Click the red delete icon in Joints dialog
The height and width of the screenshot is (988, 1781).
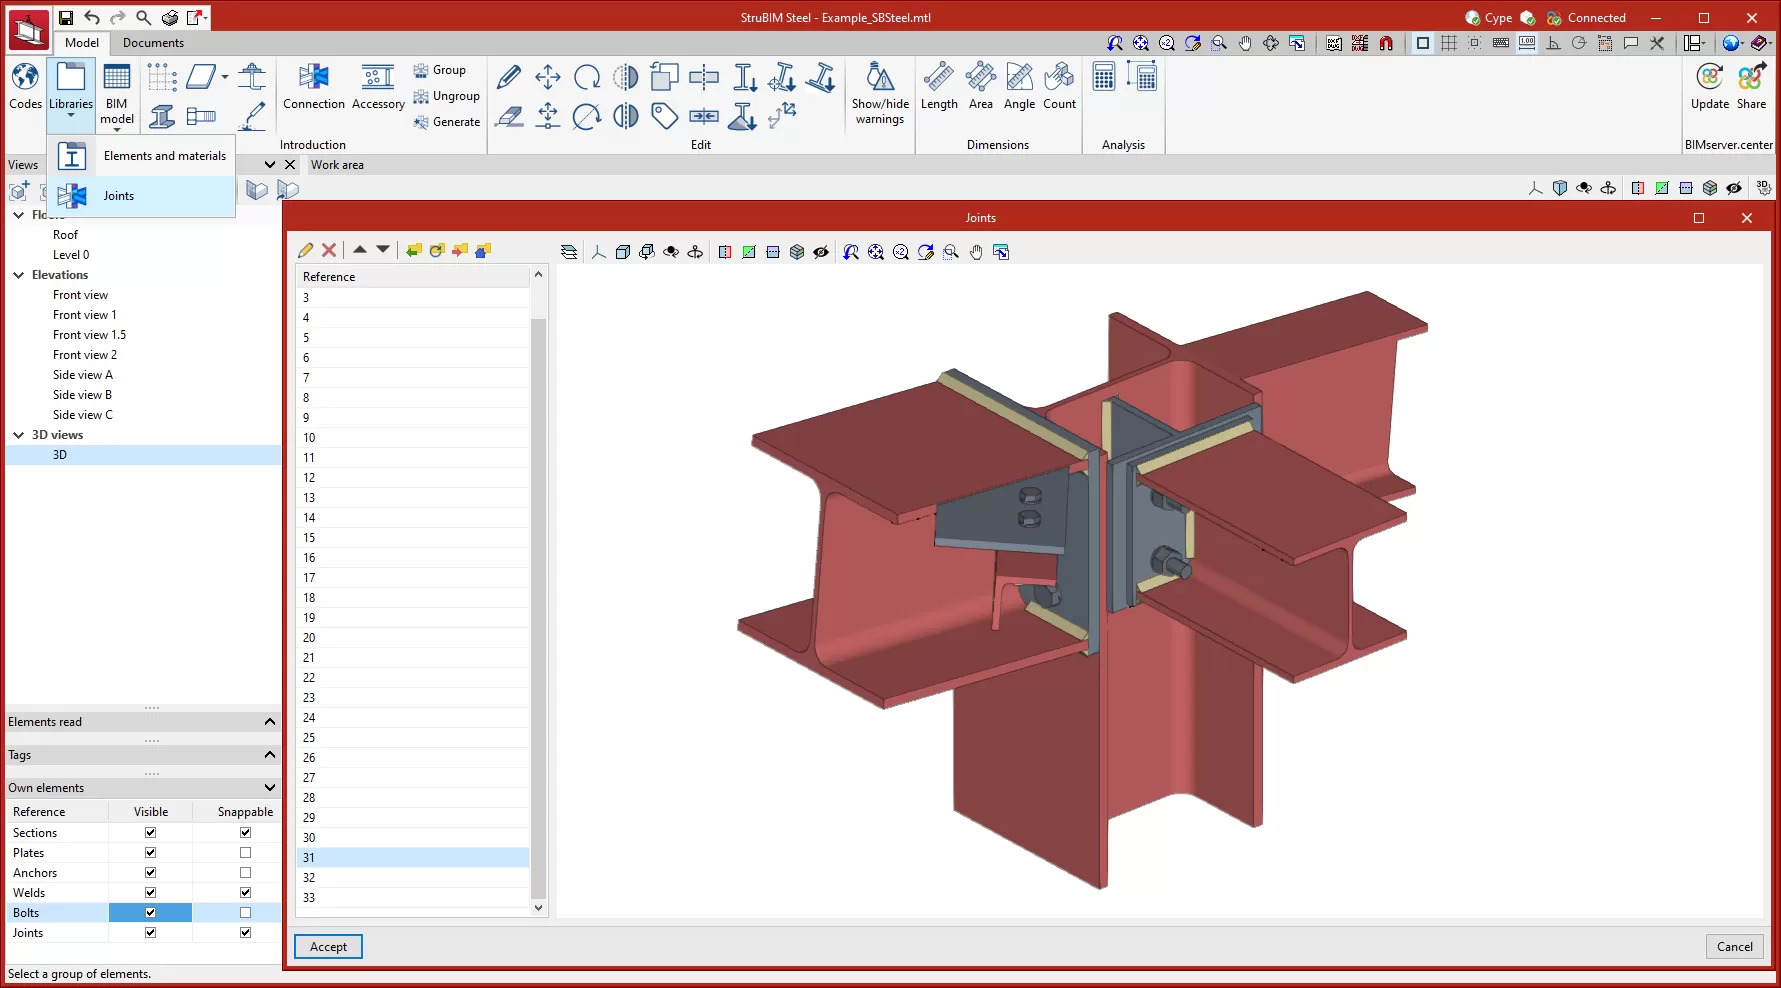(330, 250)
